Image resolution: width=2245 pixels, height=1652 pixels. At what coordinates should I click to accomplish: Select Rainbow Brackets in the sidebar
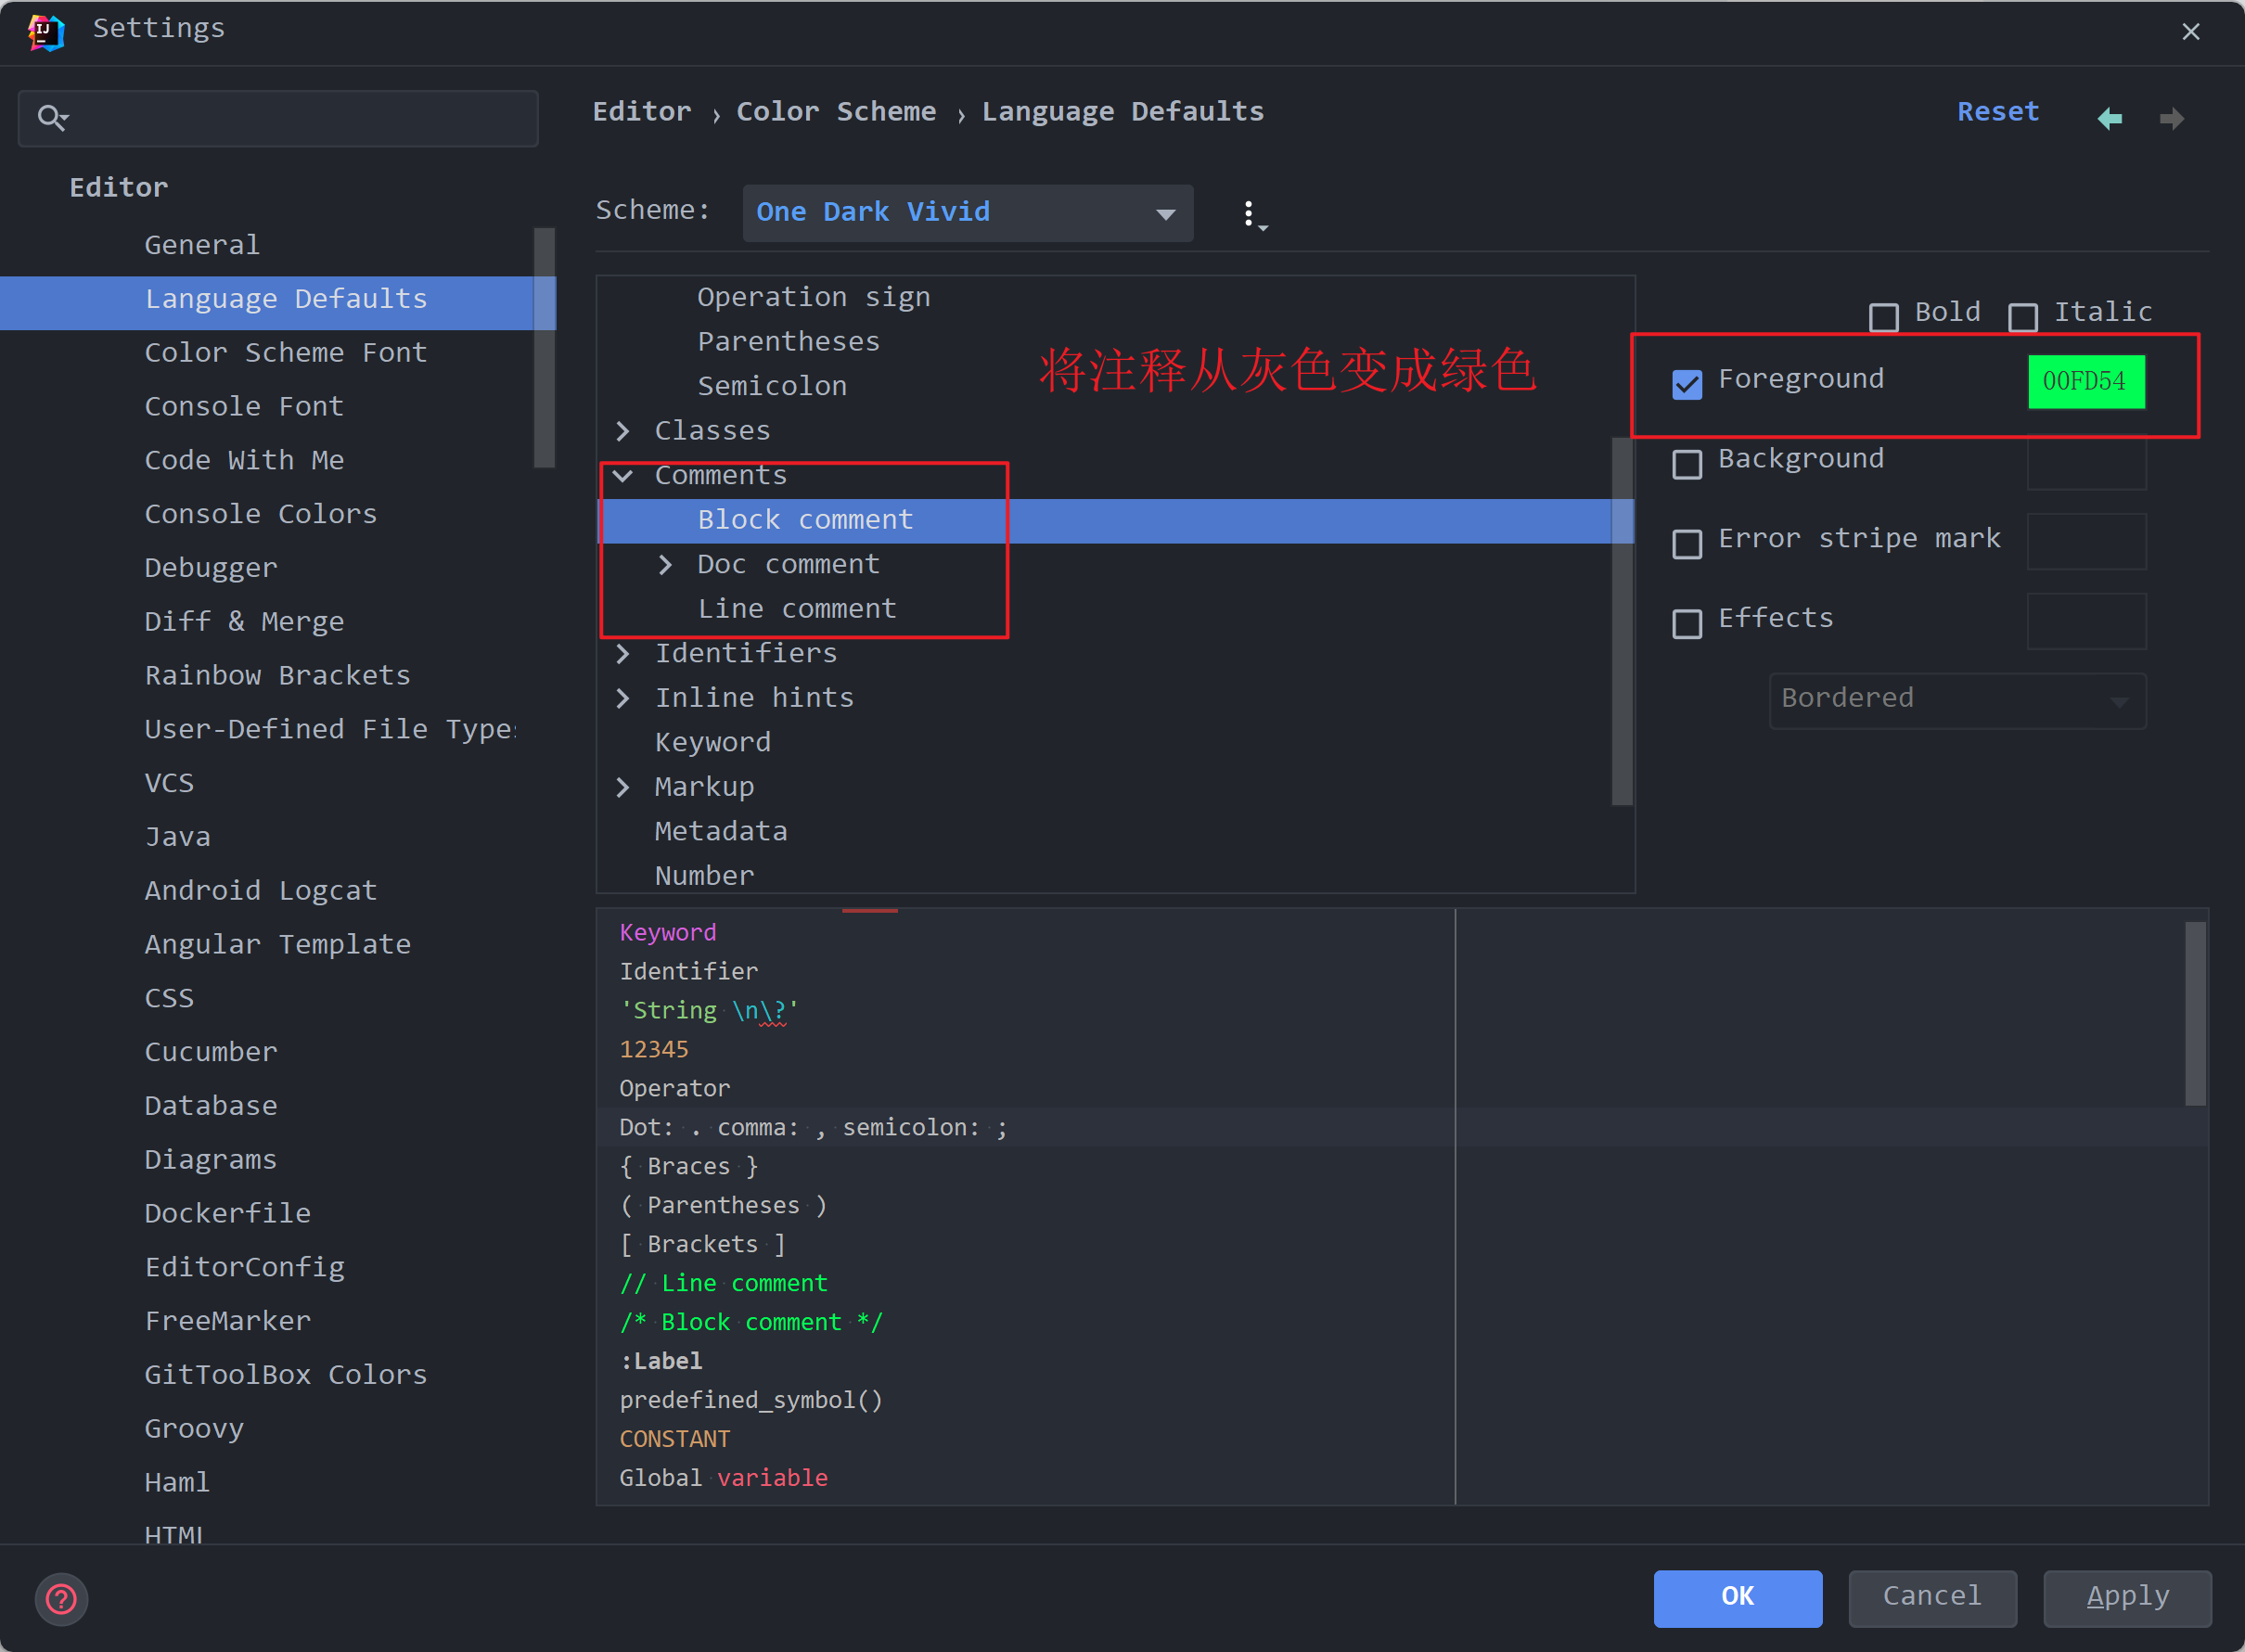pyautogui.click(x=277, y=675)
